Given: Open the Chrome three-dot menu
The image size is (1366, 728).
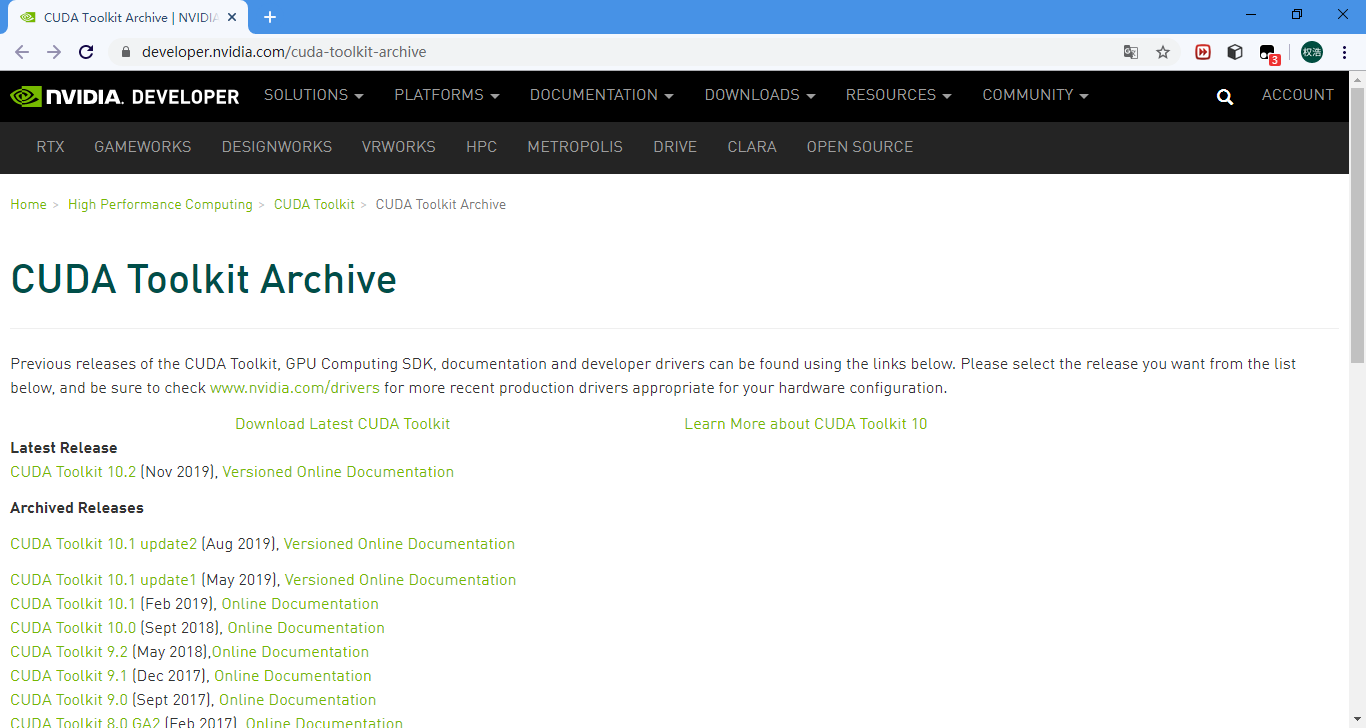Looking at the screenshot, I should [1344, 52].
